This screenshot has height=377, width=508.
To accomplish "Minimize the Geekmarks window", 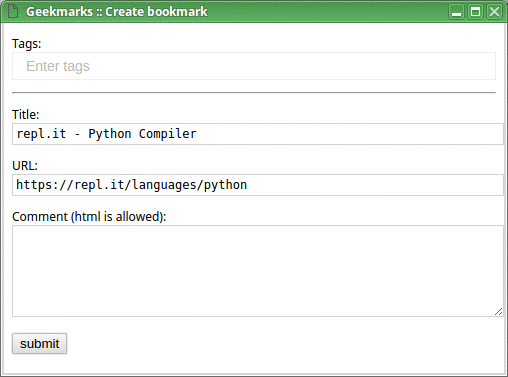I will point(456,12).
